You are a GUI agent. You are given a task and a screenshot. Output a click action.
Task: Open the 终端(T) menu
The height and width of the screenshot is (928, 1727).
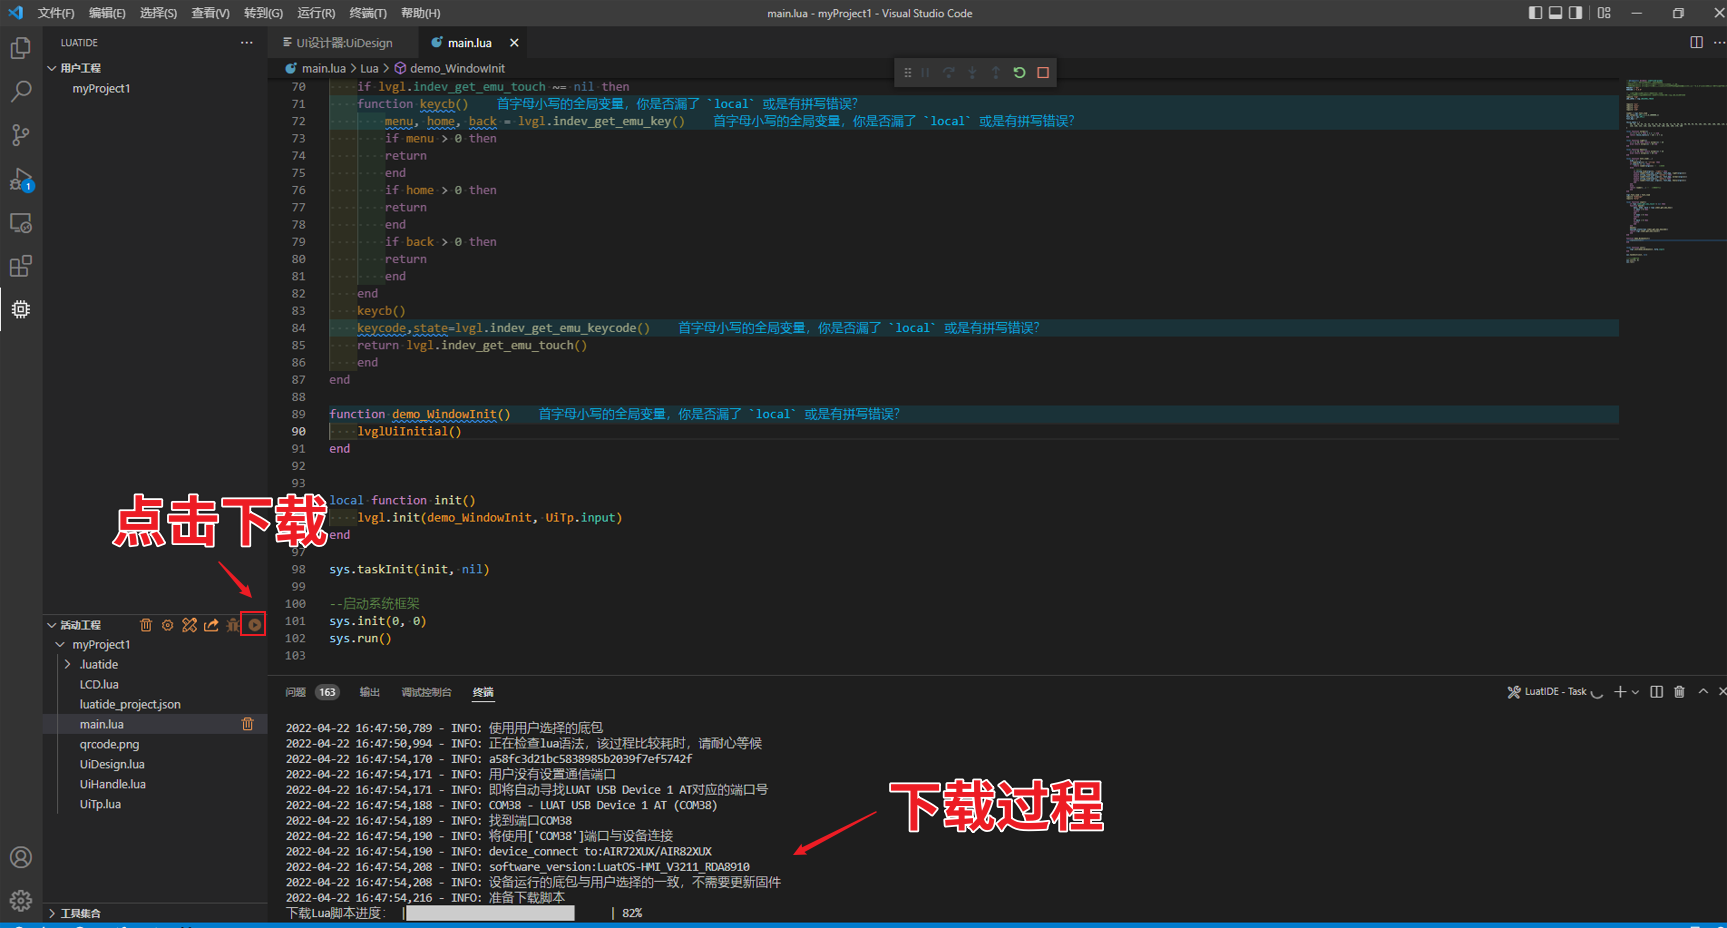(x=367, y=13)
